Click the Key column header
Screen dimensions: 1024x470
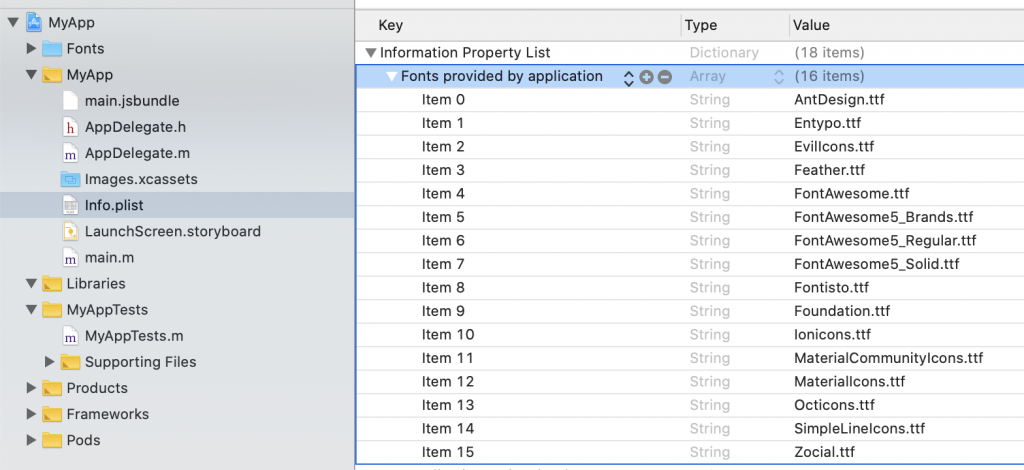pos(391,25)
